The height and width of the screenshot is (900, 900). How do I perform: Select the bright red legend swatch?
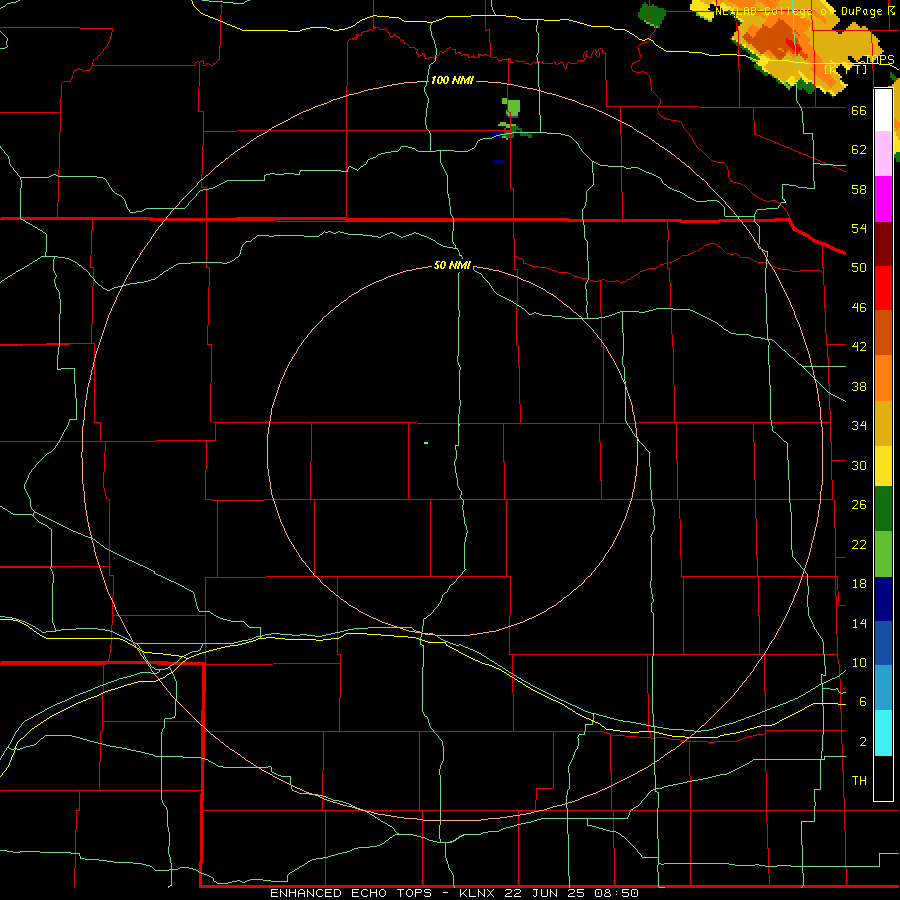click(x=883, y=288)
